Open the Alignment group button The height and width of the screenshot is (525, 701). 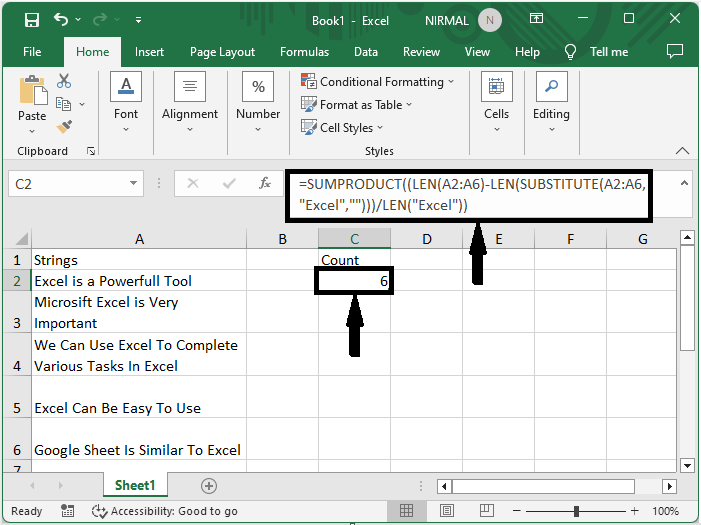pyautogui.click(x=190, y=102)
